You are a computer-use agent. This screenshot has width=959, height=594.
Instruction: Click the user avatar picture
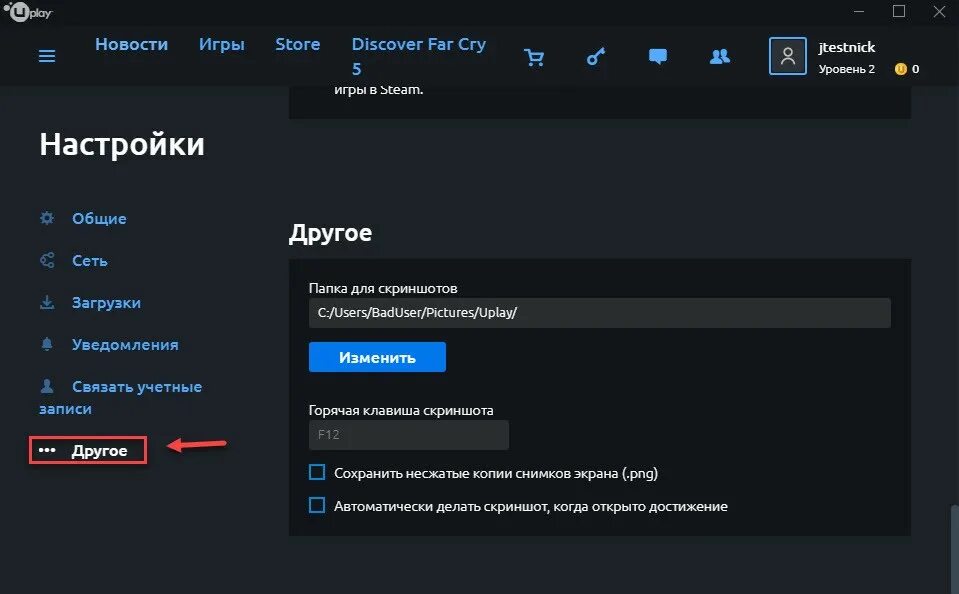788,56
